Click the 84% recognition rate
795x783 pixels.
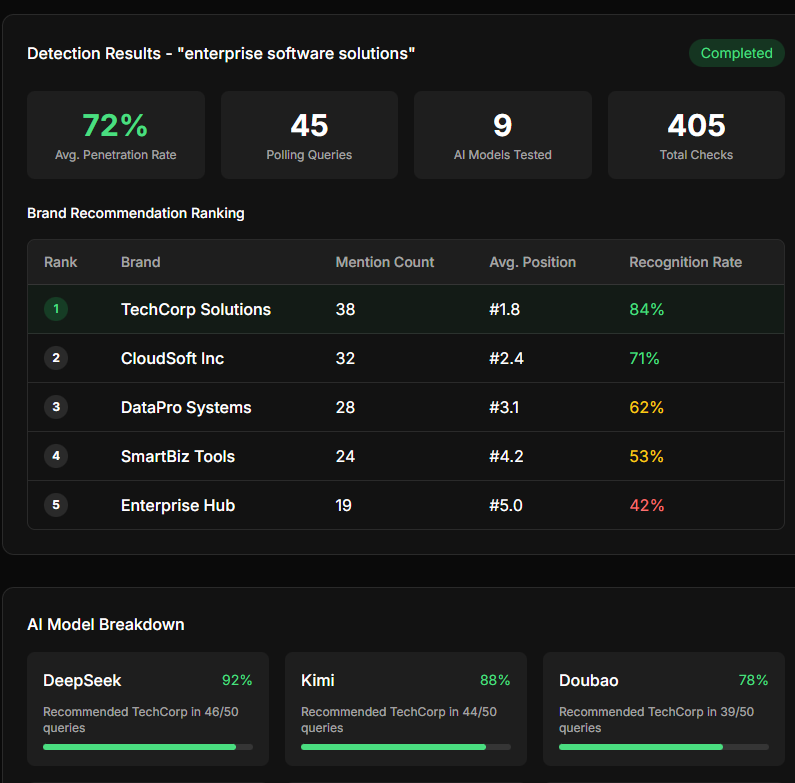(646, 309)
